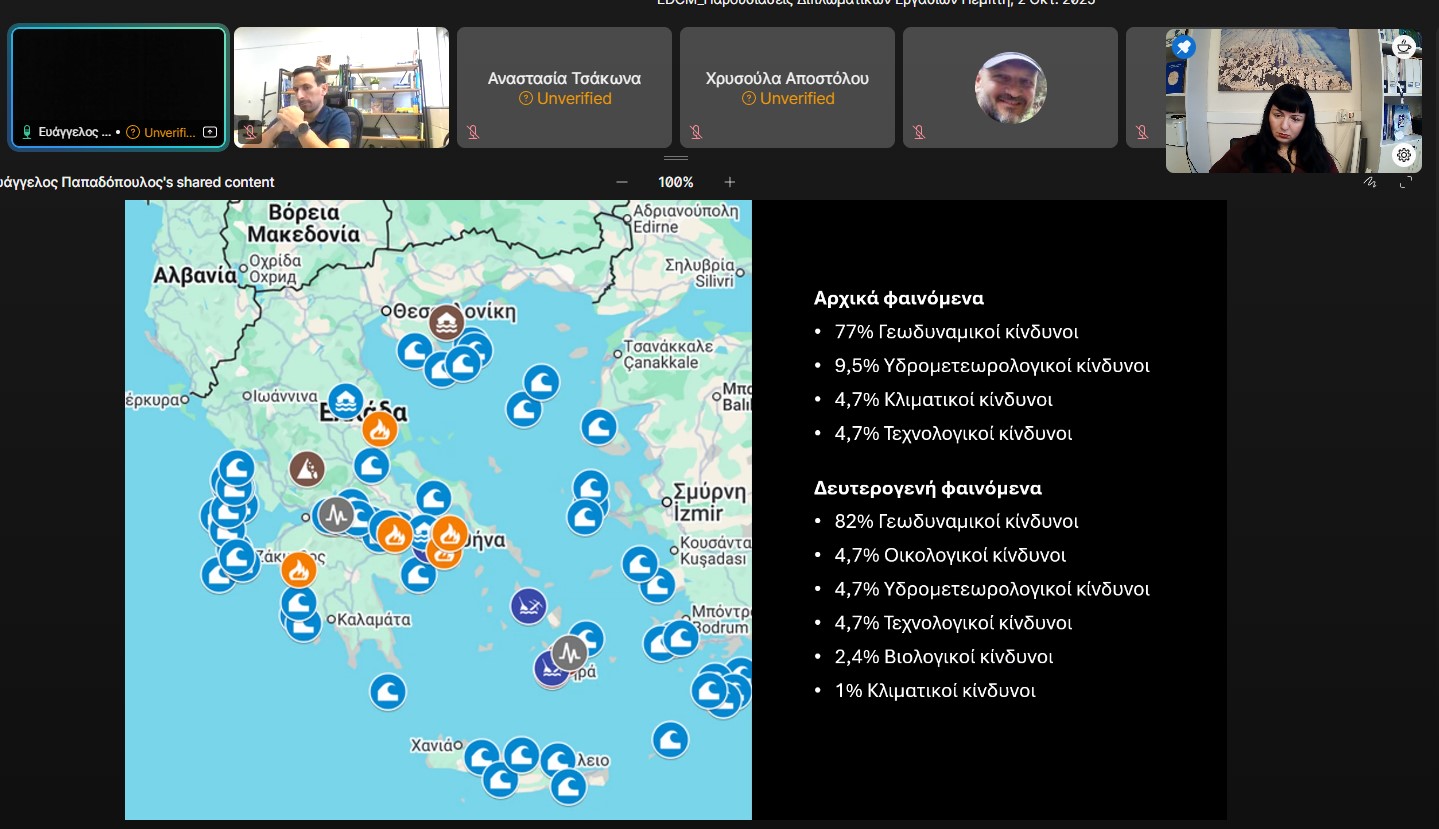Screen dimensions: 1439x829
Task: Open self-view settings gear icon
Action: [1404, 155]
